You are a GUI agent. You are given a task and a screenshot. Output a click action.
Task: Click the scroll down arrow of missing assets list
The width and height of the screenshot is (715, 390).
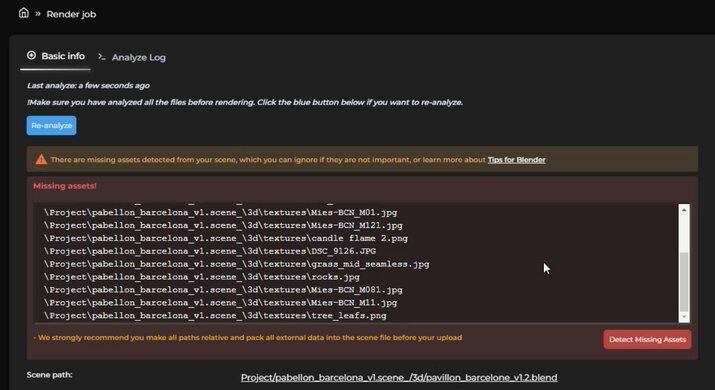[x=684, y=317]
